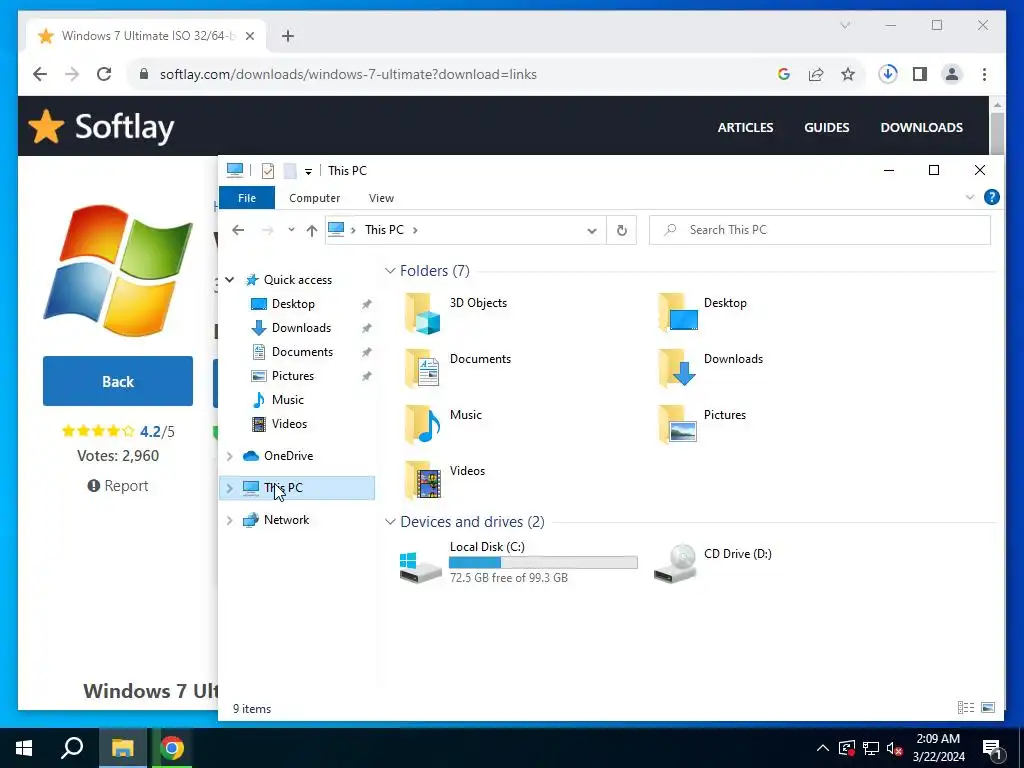The height and width of the screenshot is (768, 1024).
Task: Collapse the Quick access tree node
Action: tap(230, 280)
